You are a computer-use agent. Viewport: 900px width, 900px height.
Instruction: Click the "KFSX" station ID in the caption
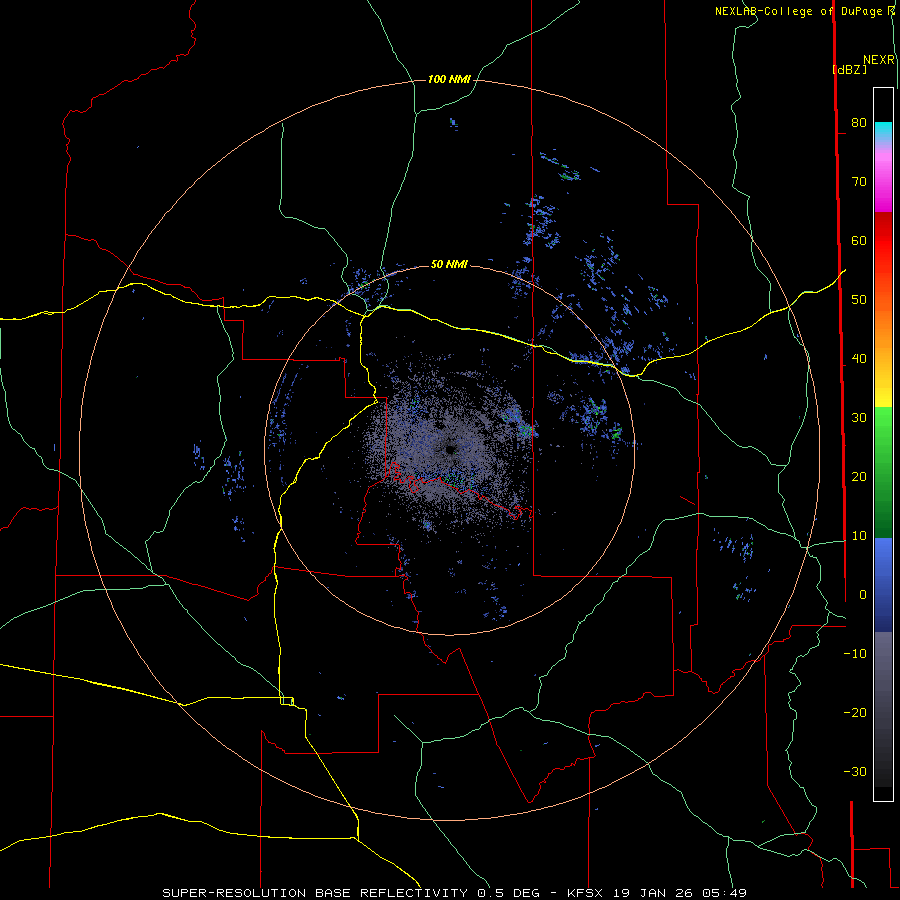click(585, 893)
